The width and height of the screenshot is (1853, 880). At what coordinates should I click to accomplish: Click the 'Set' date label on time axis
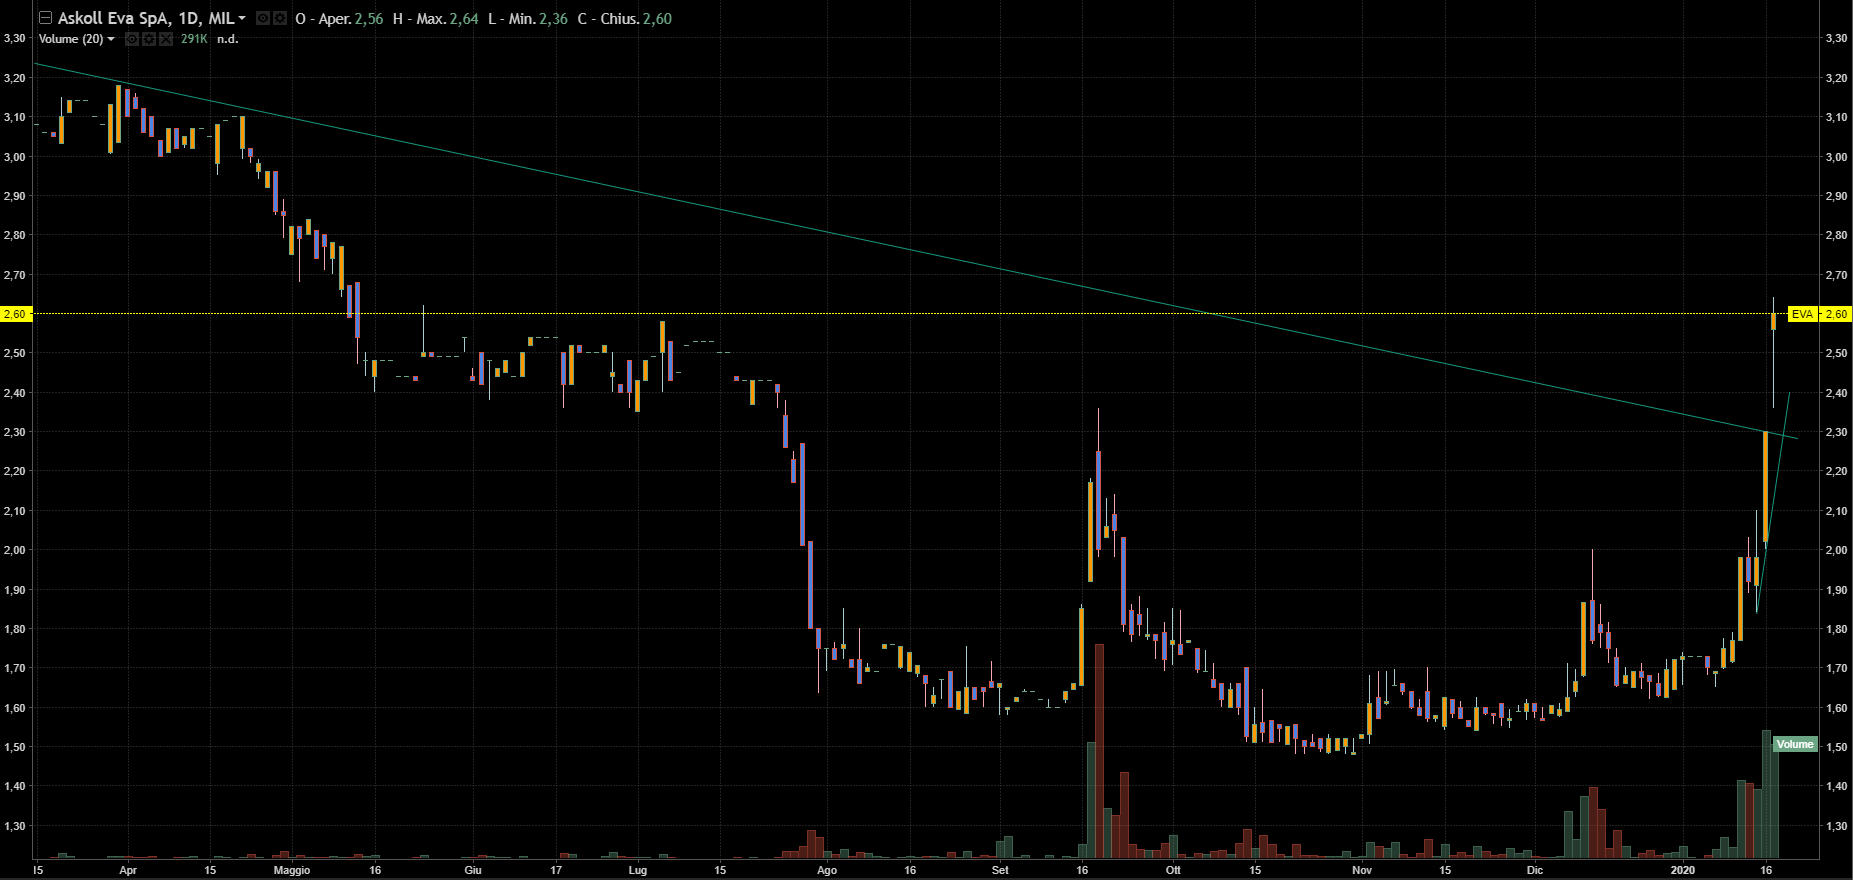click(1000, 870)
